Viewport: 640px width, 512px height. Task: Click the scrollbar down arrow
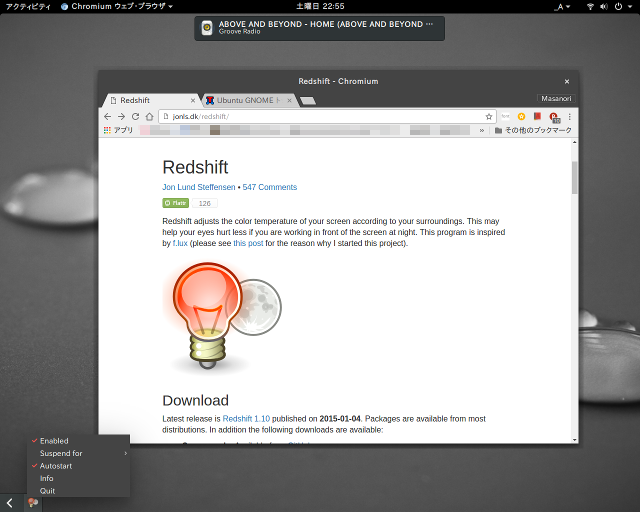coord(574,440)
